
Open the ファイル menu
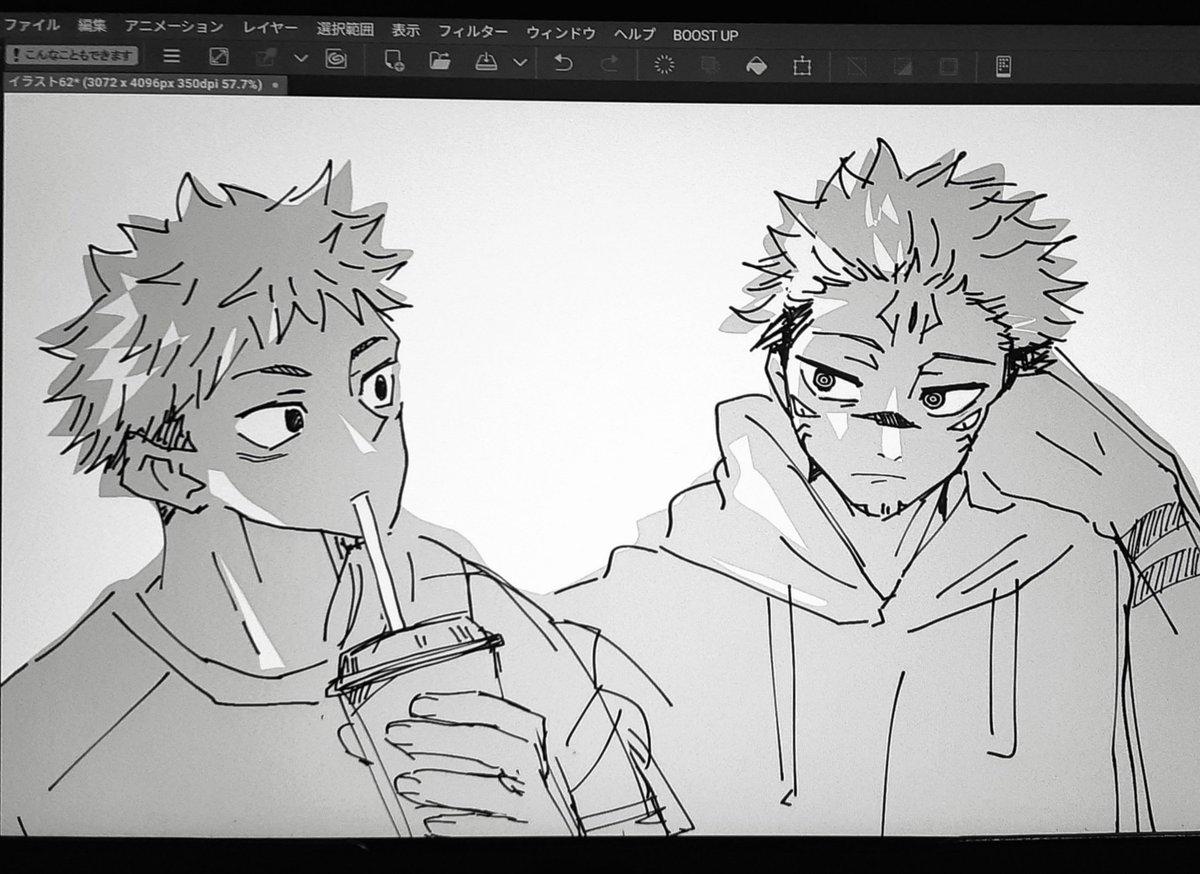32,25
